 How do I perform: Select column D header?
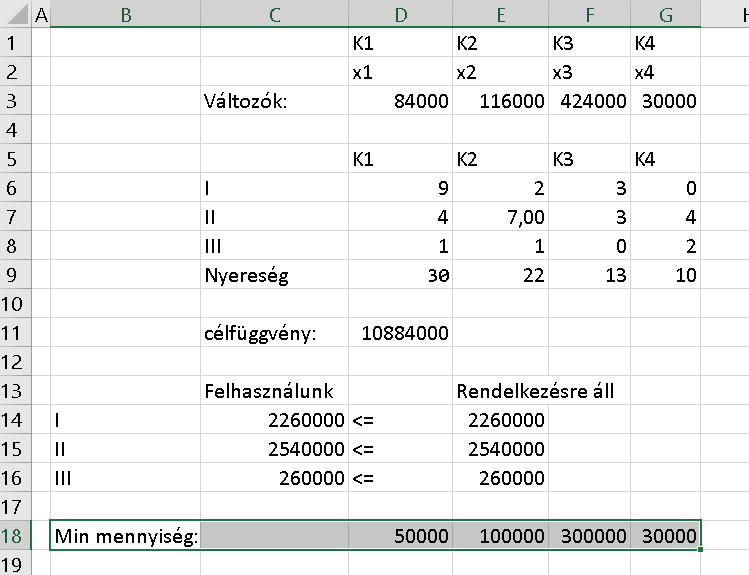400,15
